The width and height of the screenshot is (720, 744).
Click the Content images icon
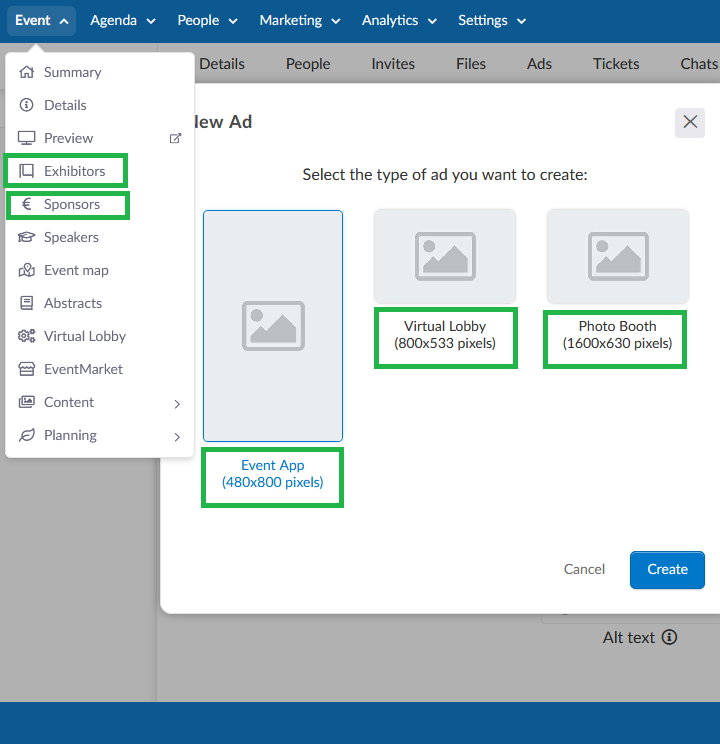27,402
